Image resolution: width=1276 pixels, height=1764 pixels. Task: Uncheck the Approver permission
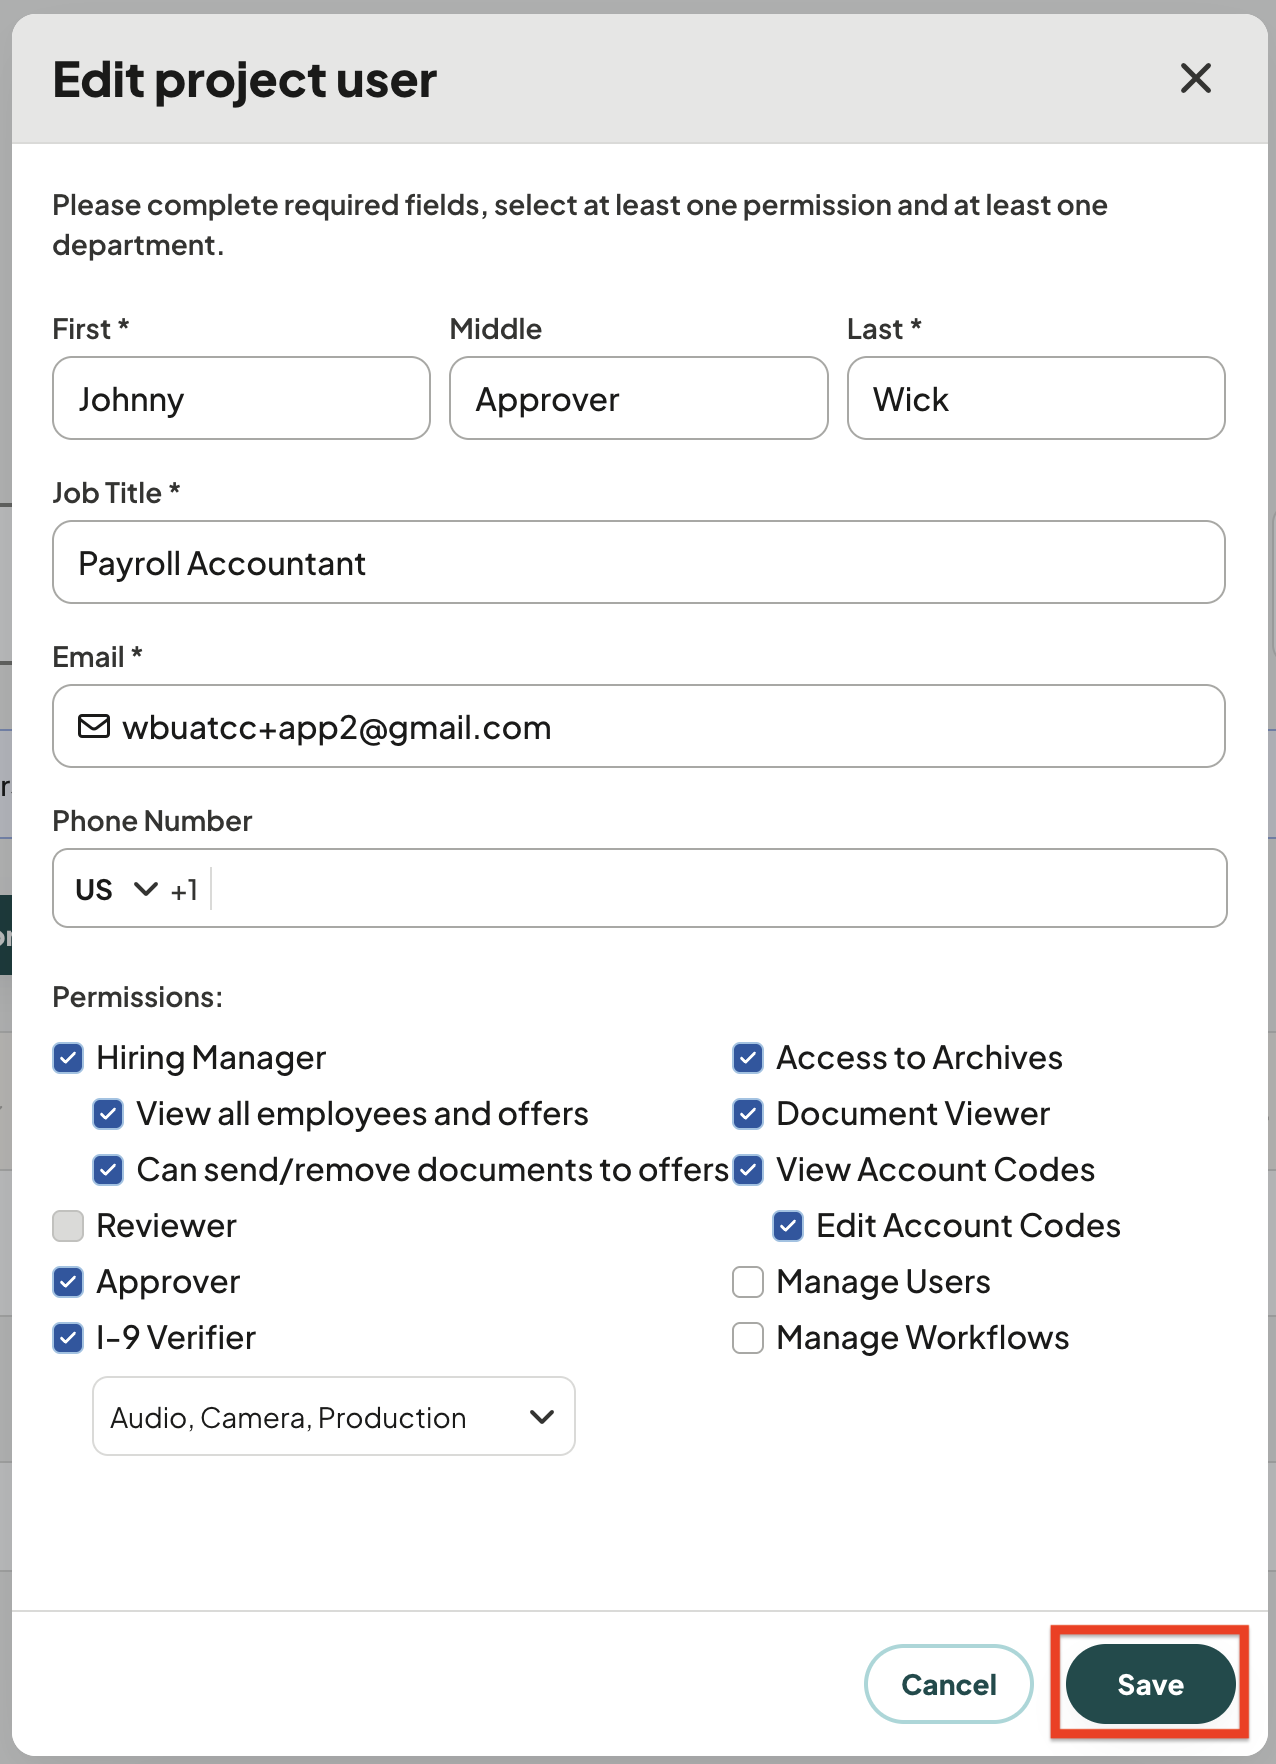pos(68,1282)
